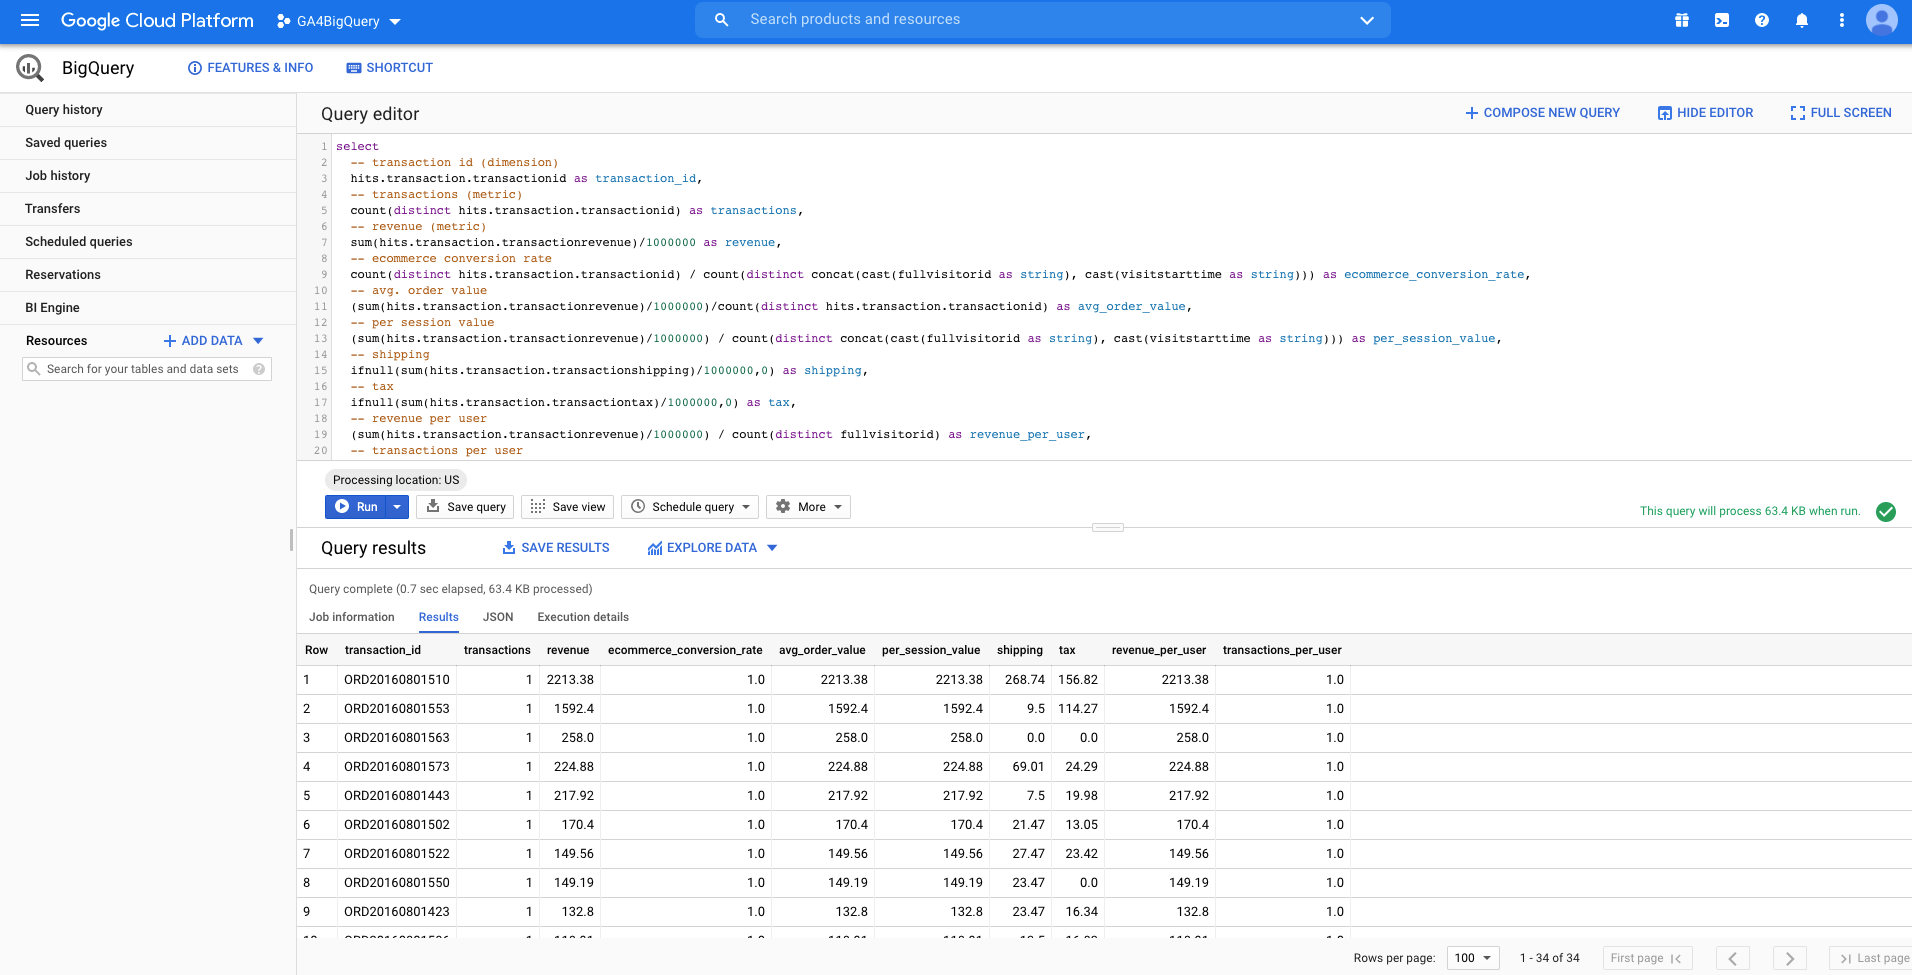Screen dimensions: 1912x975
Task: Open keyboard Shortcut link
Action: pyautogui.click(x=389, y=68)
